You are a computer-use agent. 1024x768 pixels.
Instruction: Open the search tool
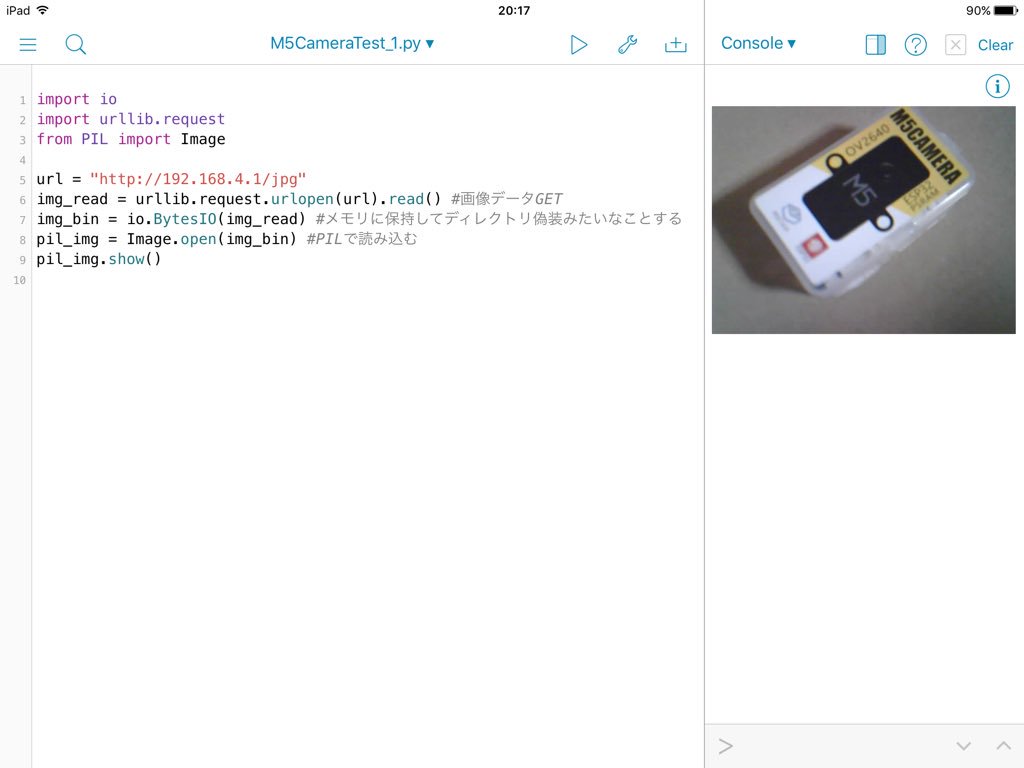75,44
